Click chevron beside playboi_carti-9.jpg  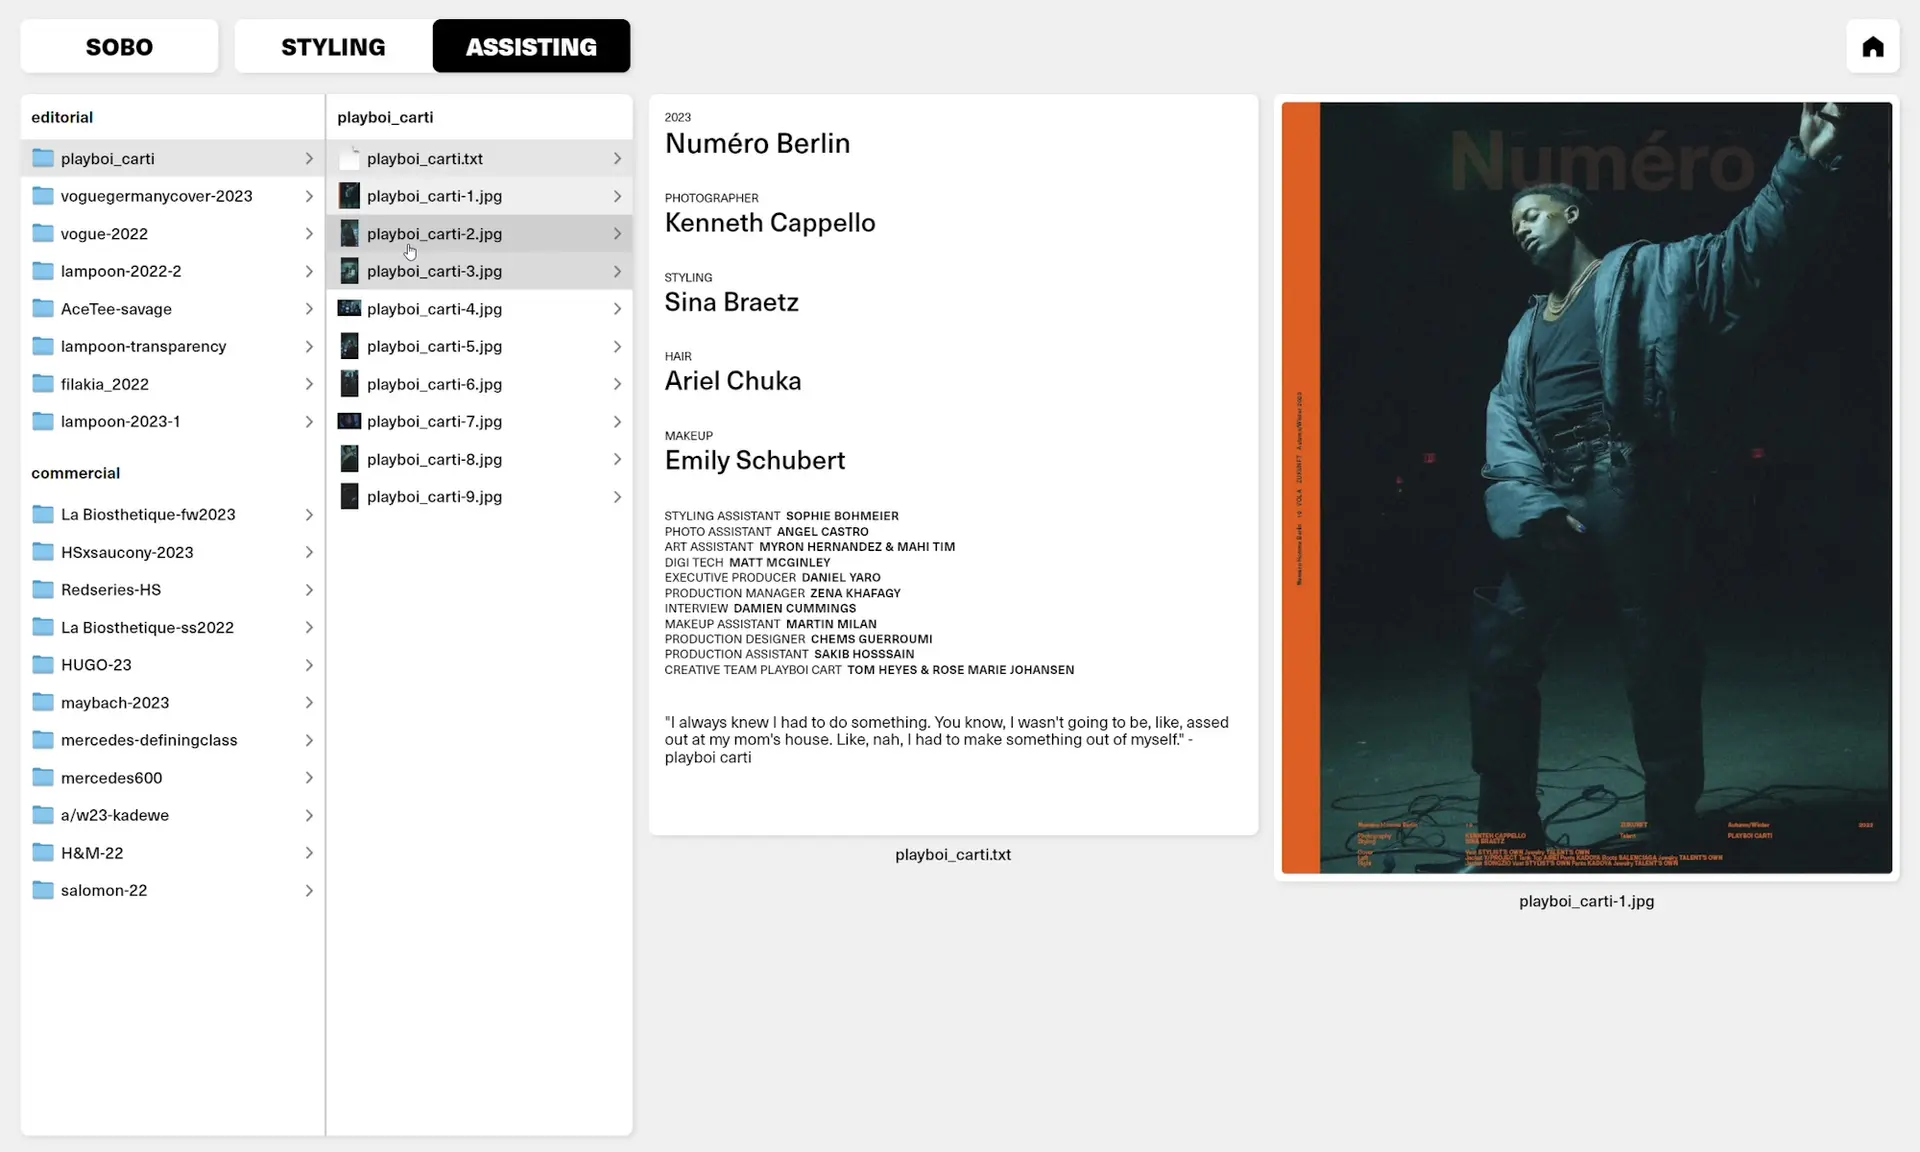point(617,496)
